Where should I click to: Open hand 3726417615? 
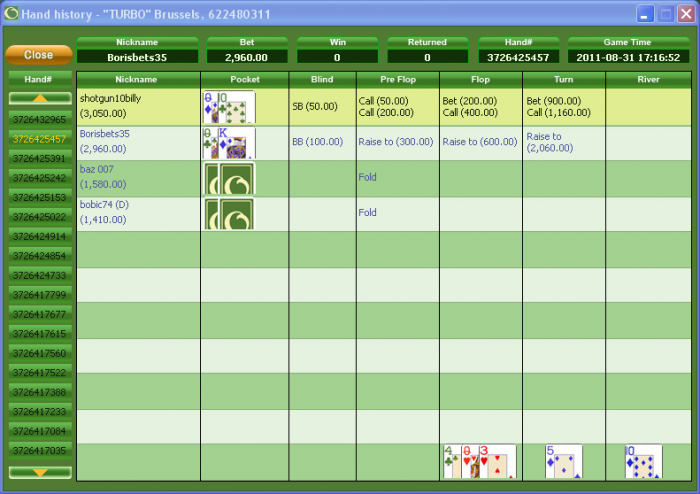click(40, 334)
